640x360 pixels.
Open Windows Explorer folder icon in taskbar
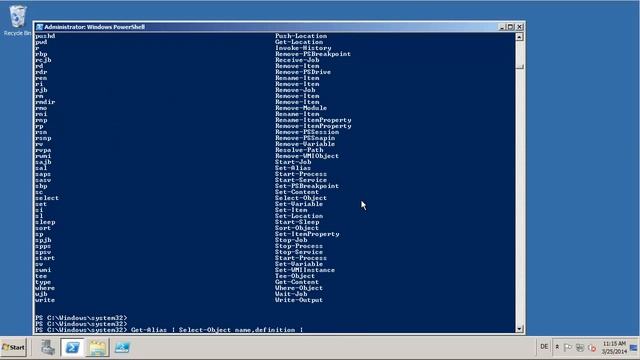(98, 347)
